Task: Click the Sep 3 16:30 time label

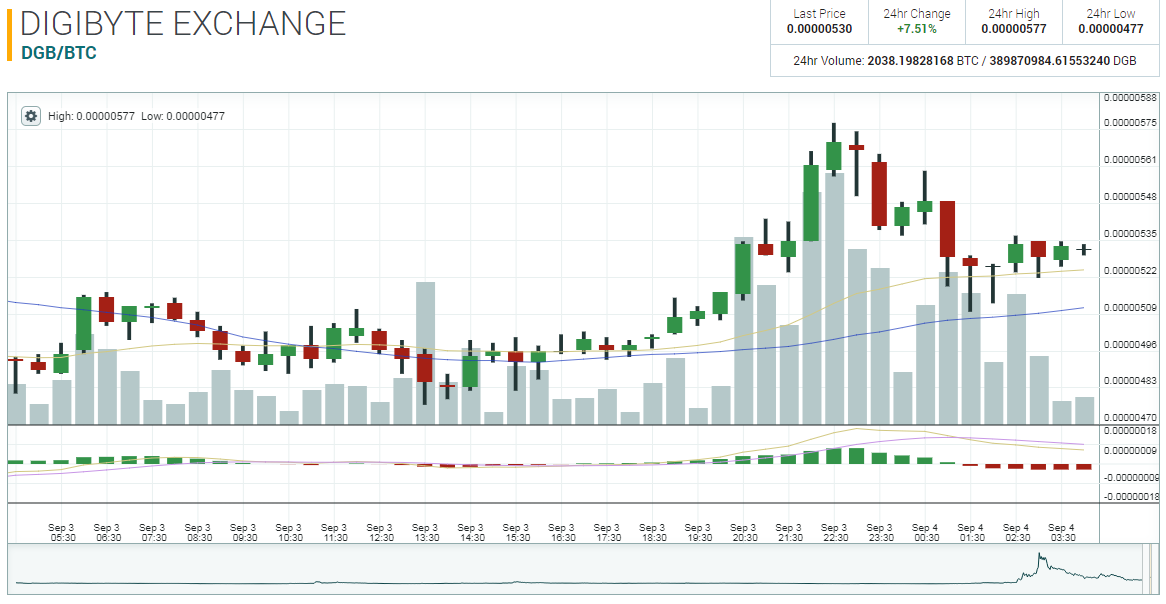Action: click(561, 533)
